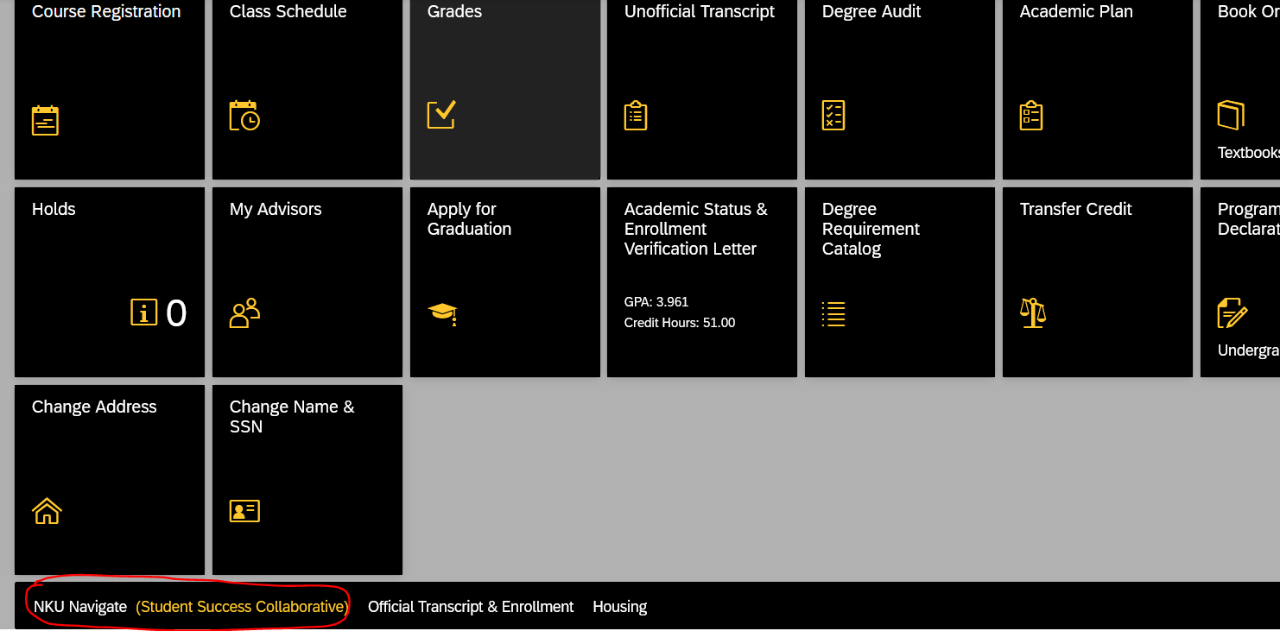The height and width of the screenshot is (631, 1280).
Task: Click the Change Name & SSN ID icon
Action: 244,510
